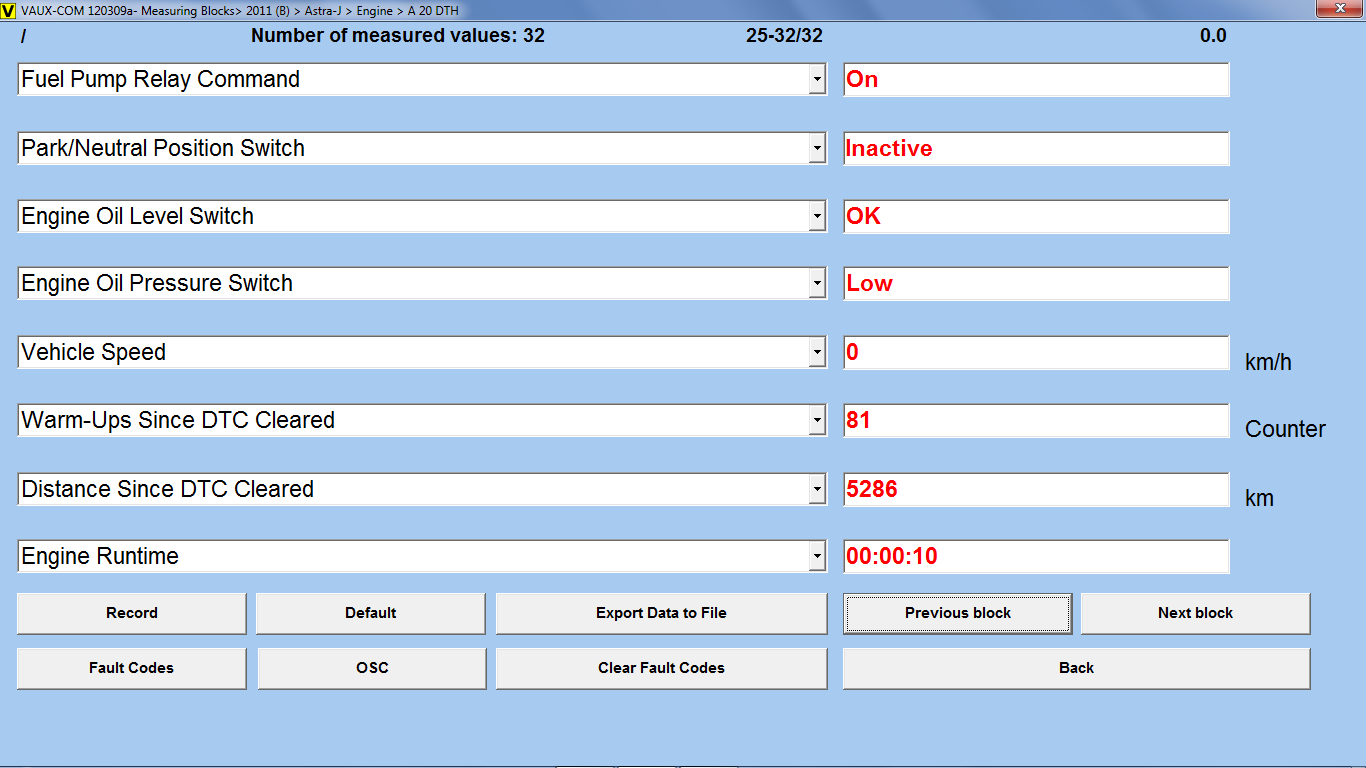This screenshot has width=1366, height=768.
Task: Advance to the Next block
Action: click(1195, 613)
